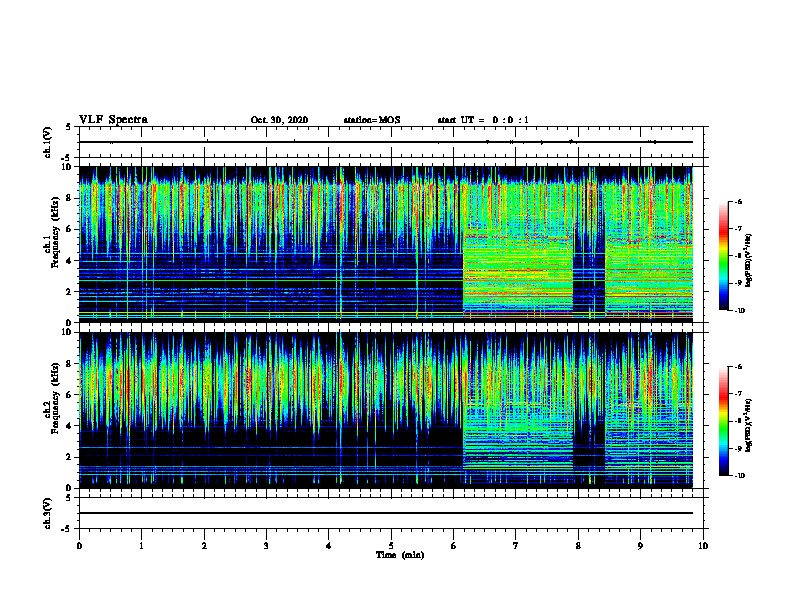
Task: Click time axis tick label "1"
Action: 141,546
